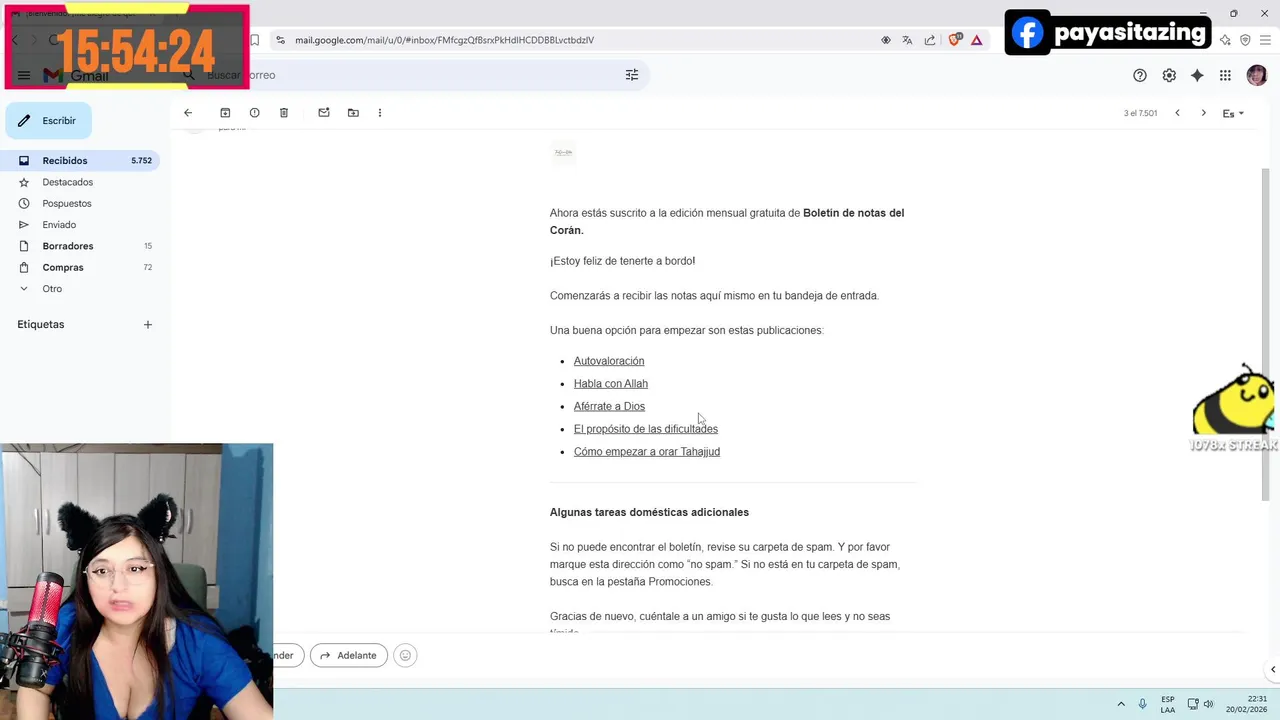Viewport: 1280px width, 720px height.
Task: Move email to a folder
Action: [x=353, y=113]
